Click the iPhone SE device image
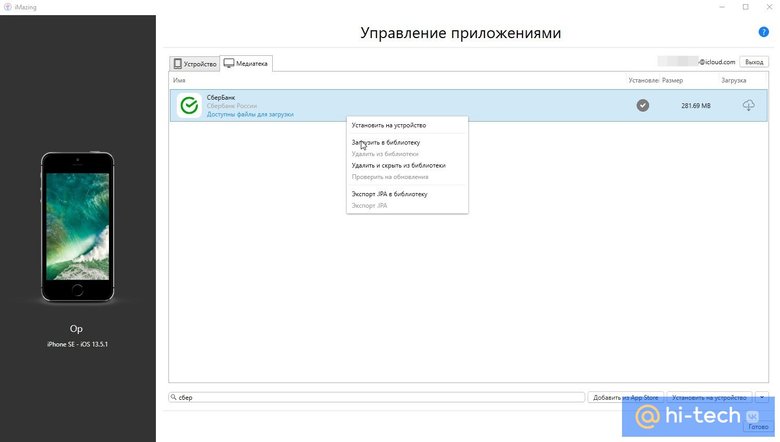This screenshot has height=442, width=780. coord(77,227)
